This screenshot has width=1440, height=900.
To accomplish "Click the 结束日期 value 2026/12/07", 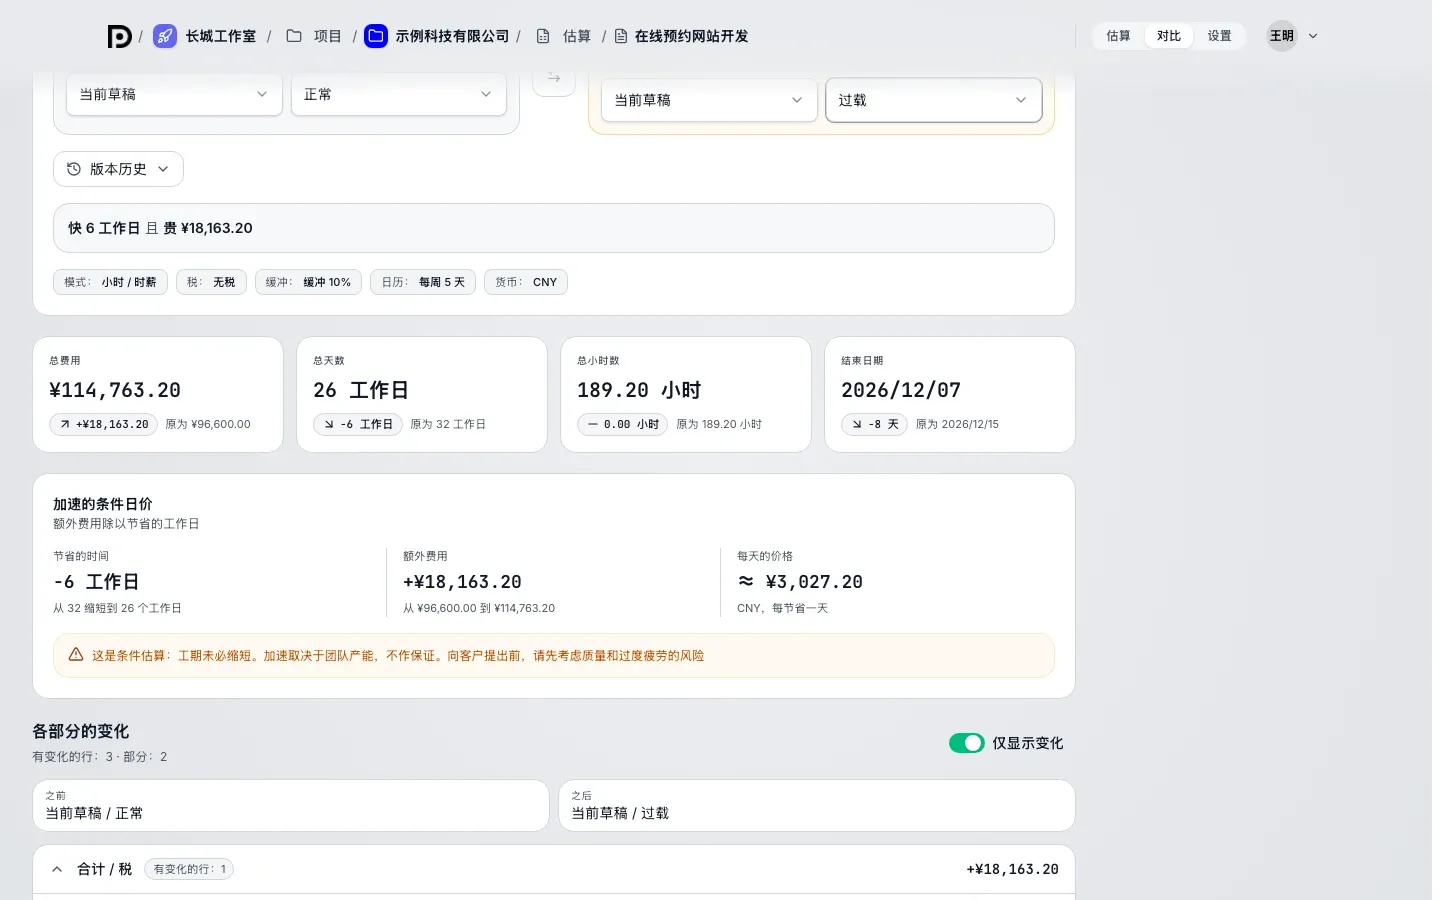I will (x=901, y=390).
